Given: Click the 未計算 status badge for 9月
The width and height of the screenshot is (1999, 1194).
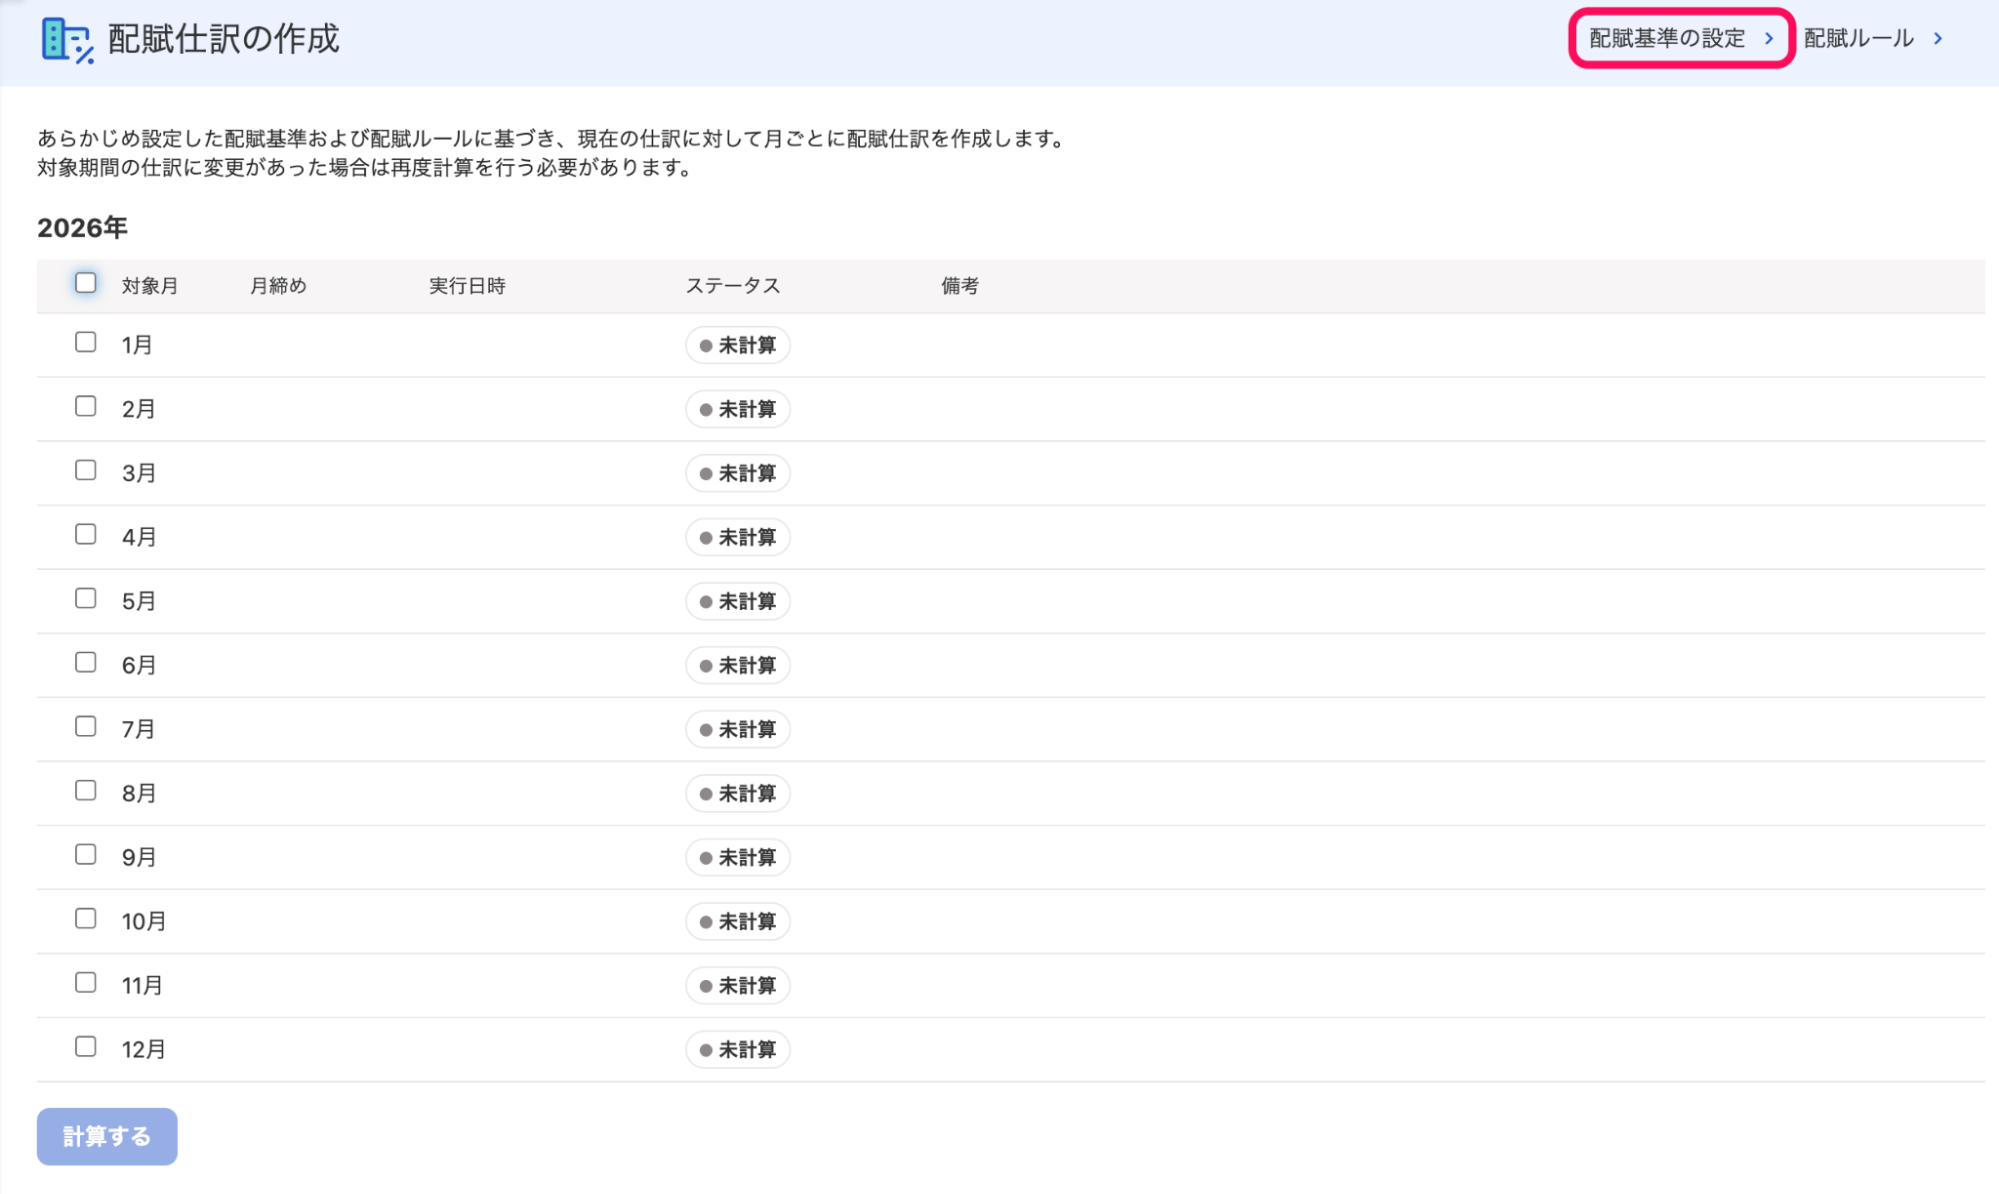Looking at the screenshot, I should [x=738, y=857].
